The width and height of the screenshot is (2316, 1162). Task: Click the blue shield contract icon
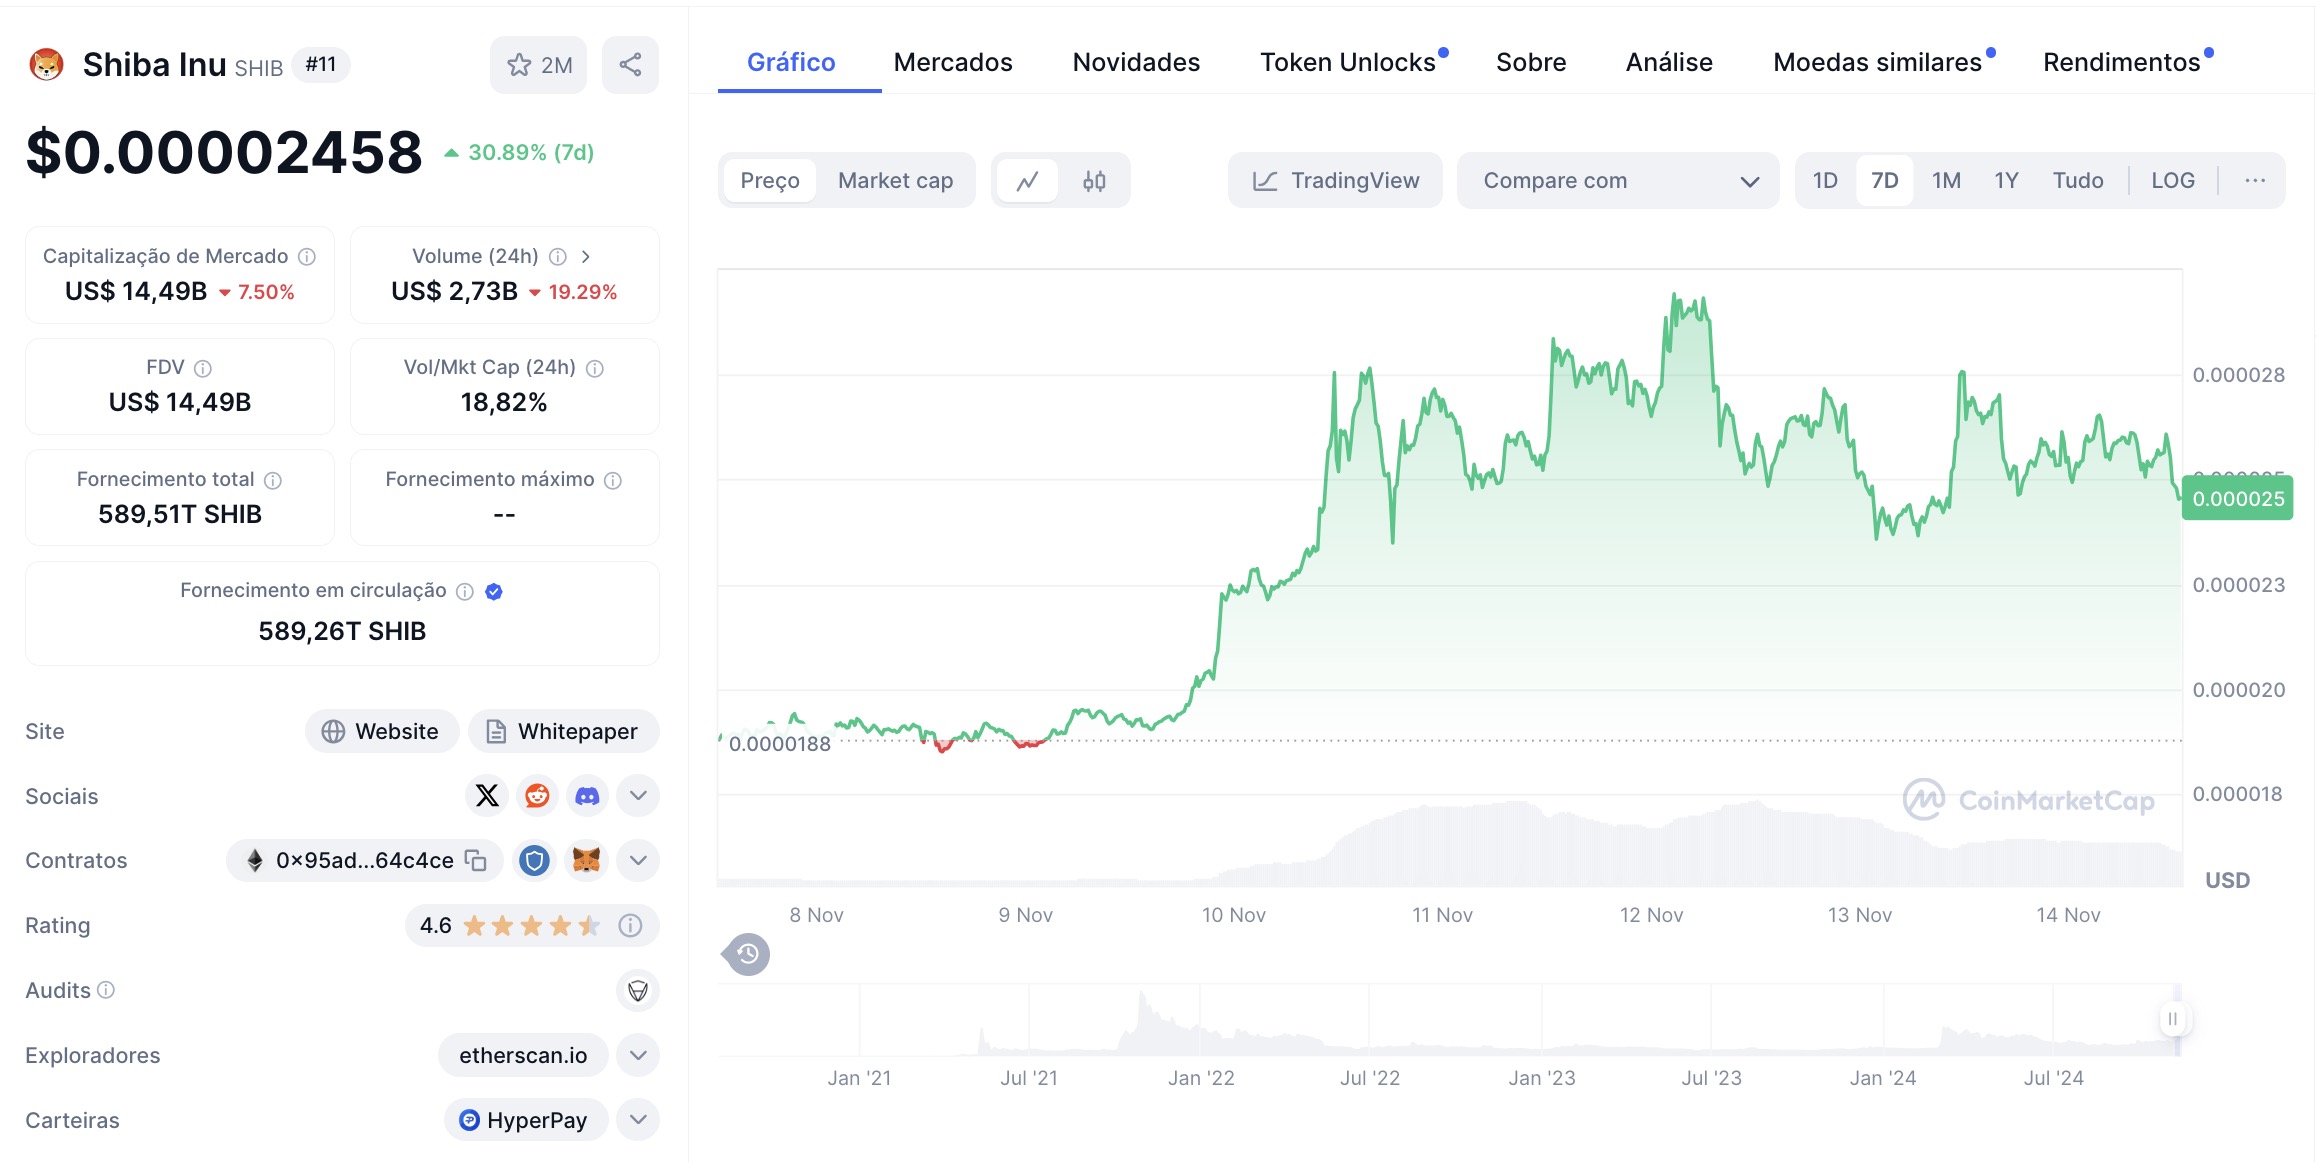535,860
